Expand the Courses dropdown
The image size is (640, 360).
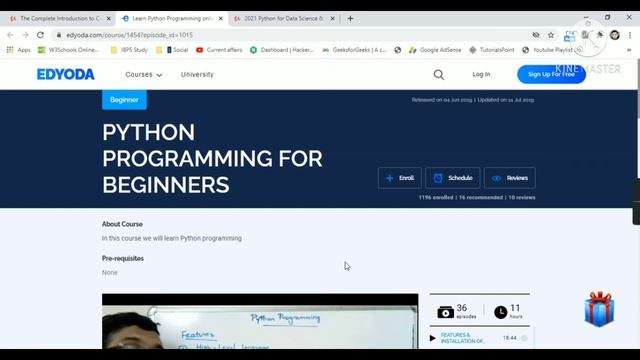(144, 75)
